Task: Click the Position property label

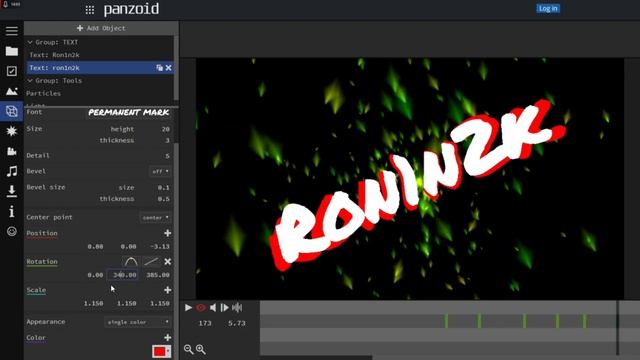Action: click(x=42, y=233)
